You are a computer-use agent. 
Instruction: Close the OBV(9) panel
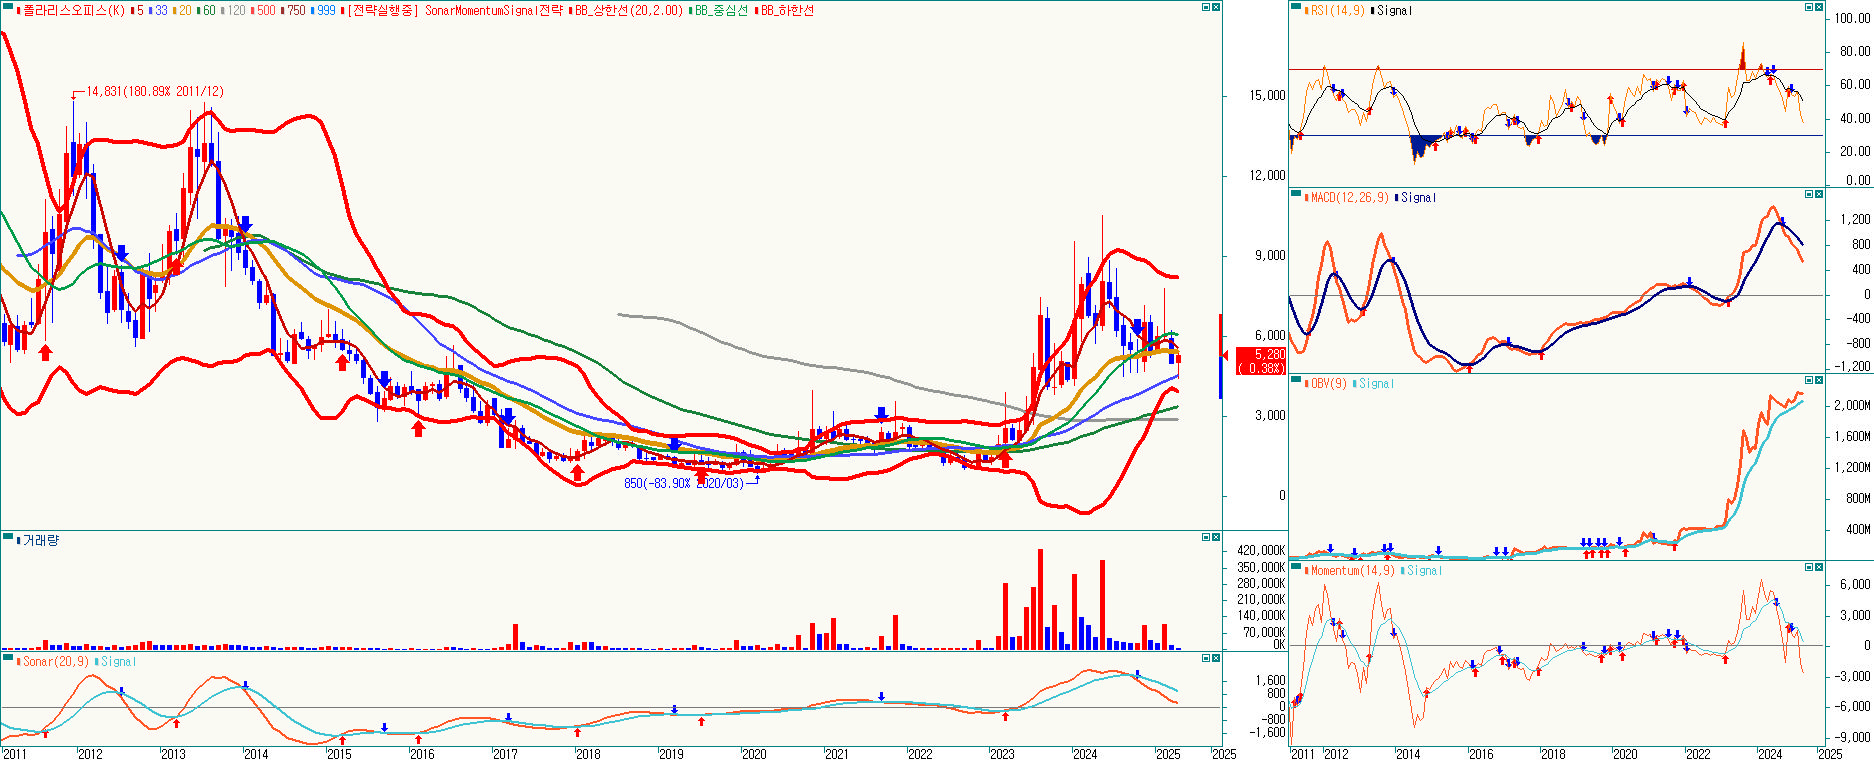tap(1819, 380)
